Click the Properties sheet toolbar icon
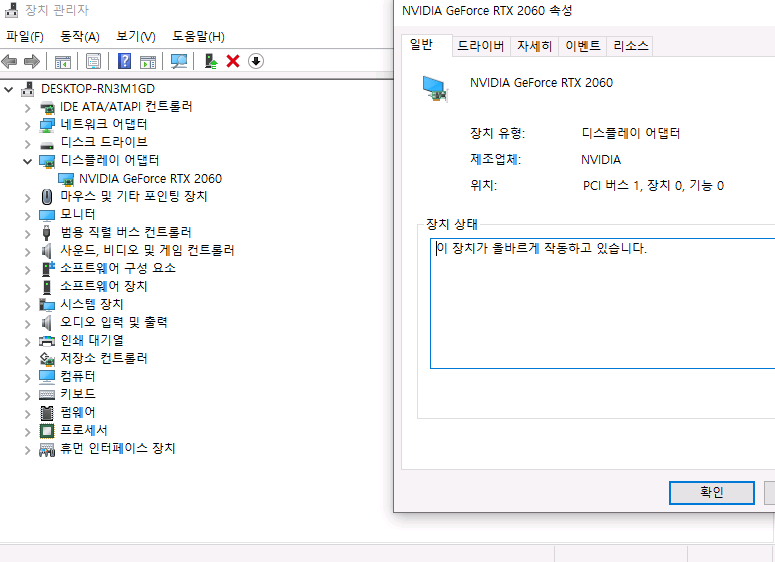 (x=93, y=61)
